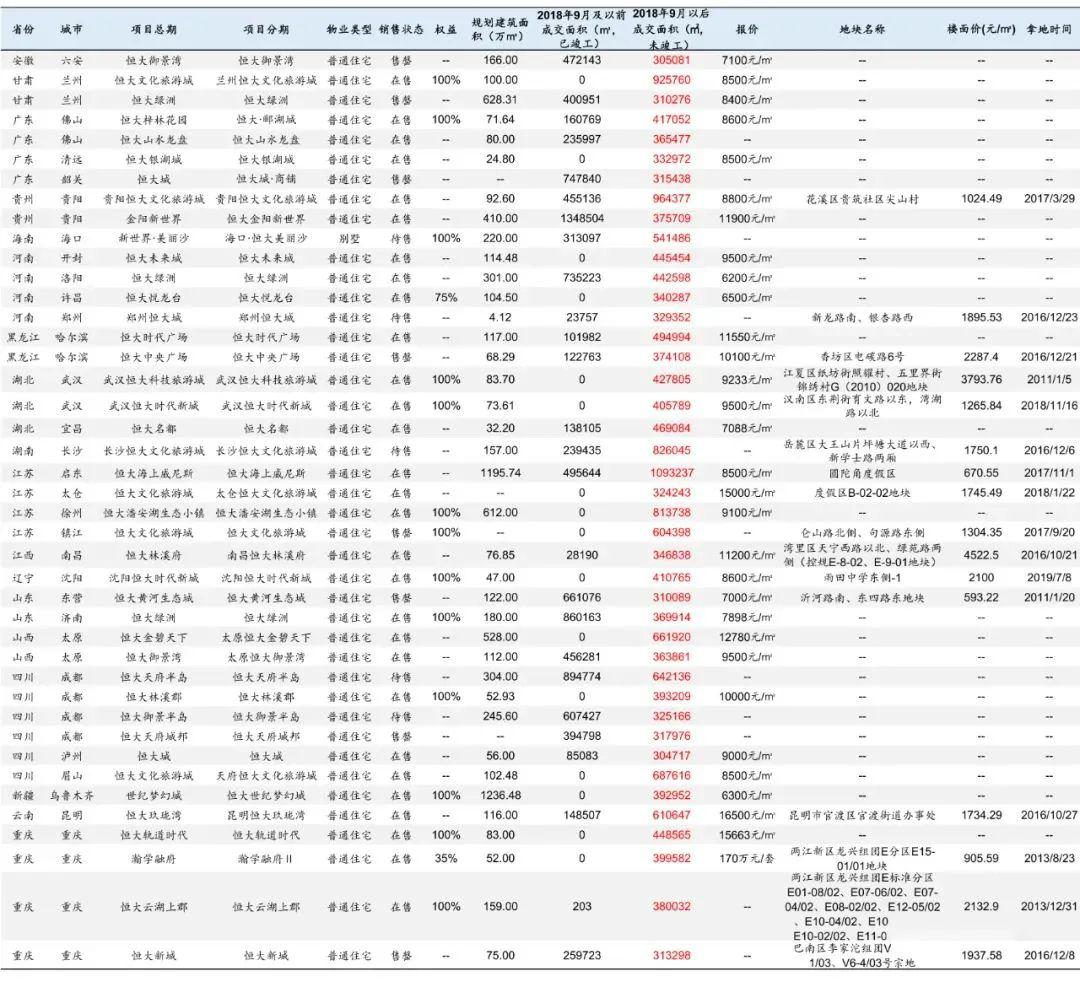Screen dimensions: 1080x982
Task: Select the 六安 city cell
Action: coord(72,60)
